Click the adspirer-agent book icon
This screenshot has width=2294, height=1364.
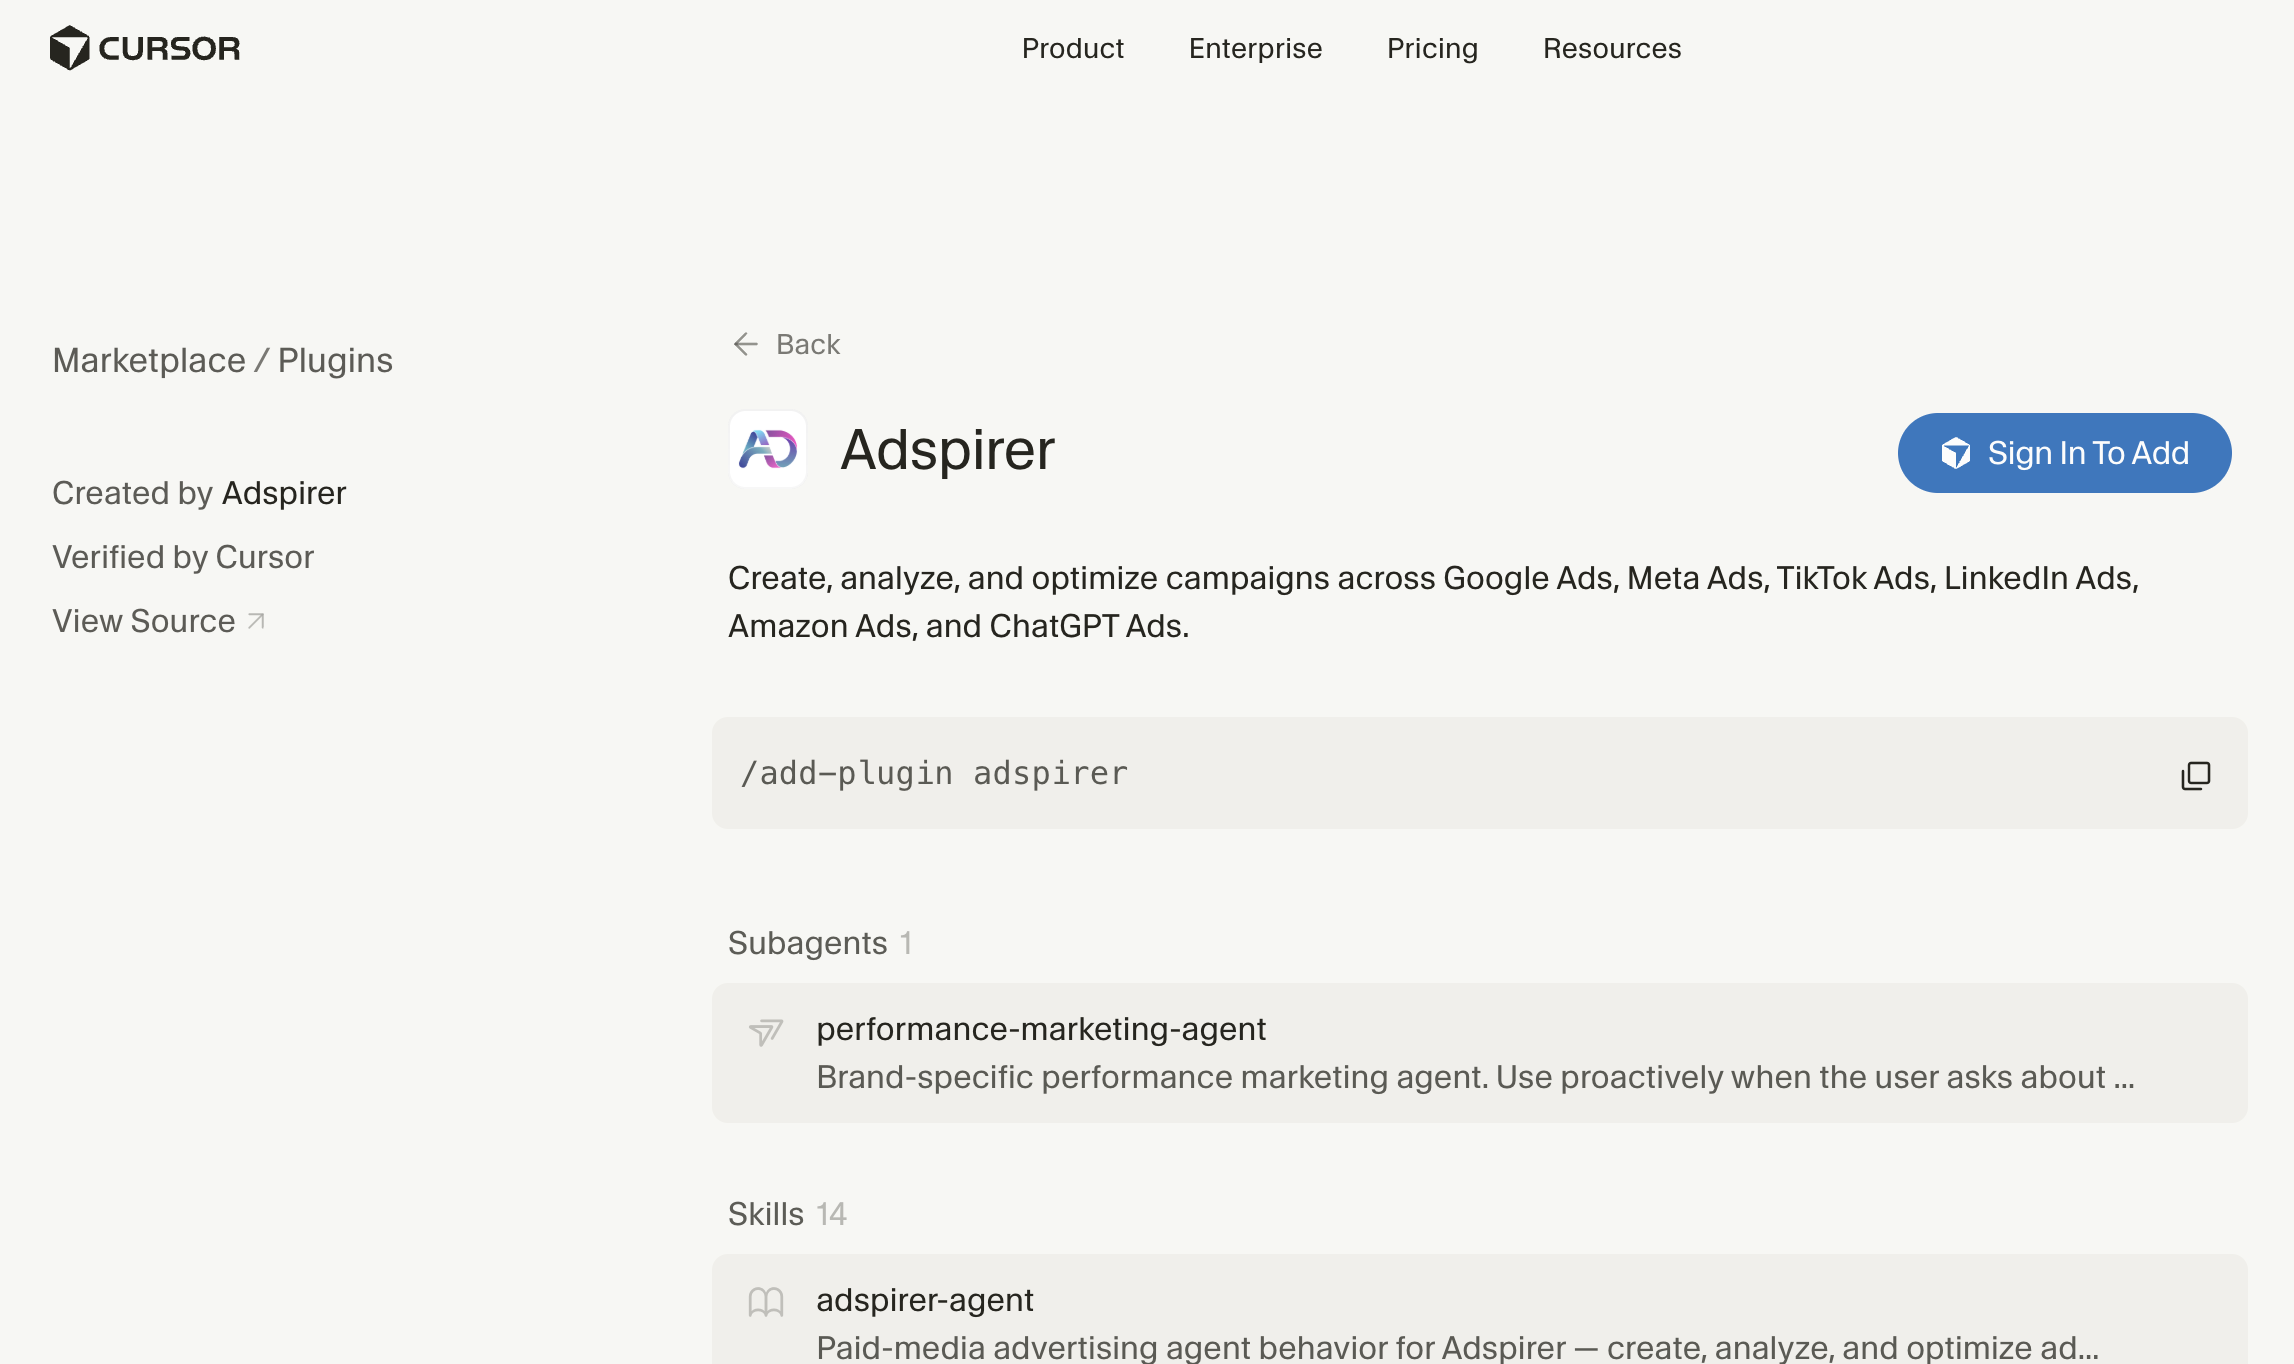coord(766,1301)
